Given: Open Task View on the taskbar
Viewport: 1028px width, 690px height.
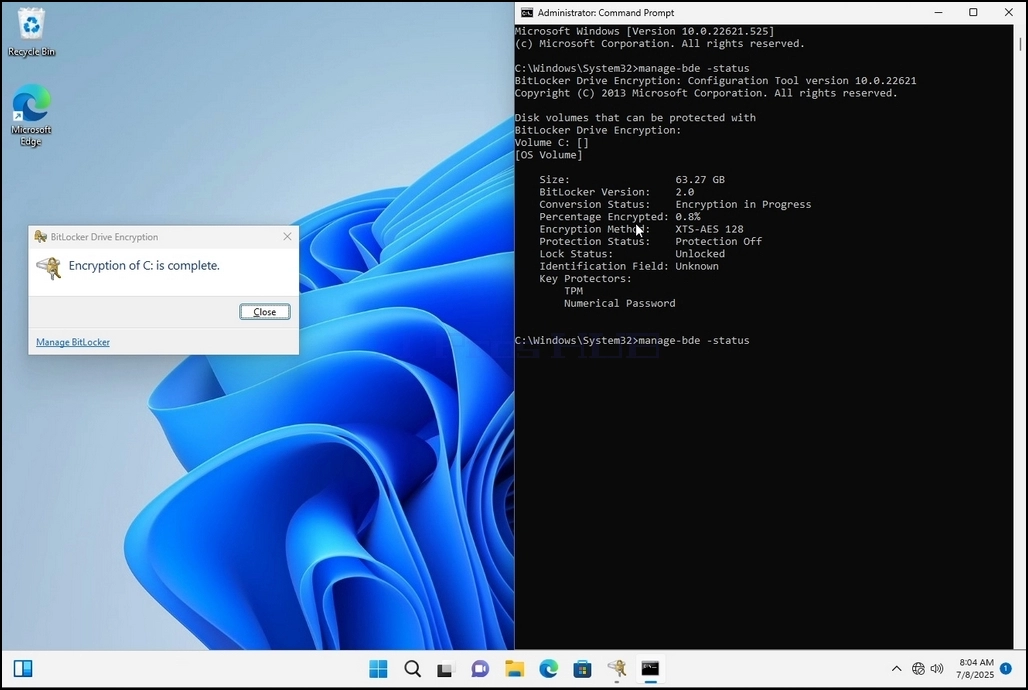Looking at the screenshot, I should 446,668.
